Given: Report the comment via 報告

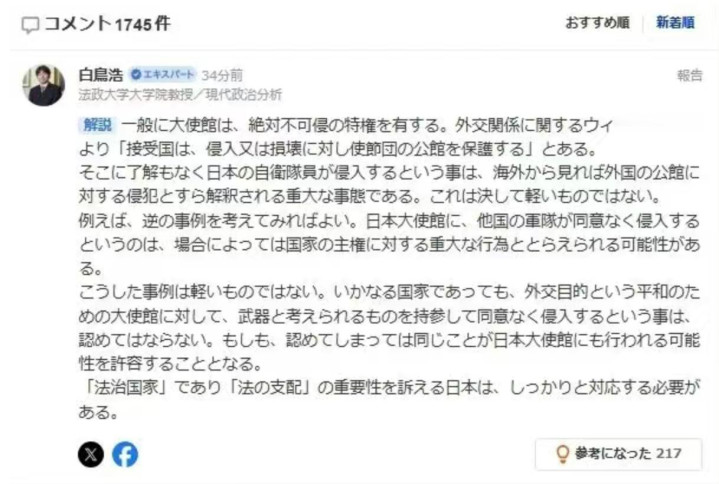Looking at the screenshot, I should (690, 75).
